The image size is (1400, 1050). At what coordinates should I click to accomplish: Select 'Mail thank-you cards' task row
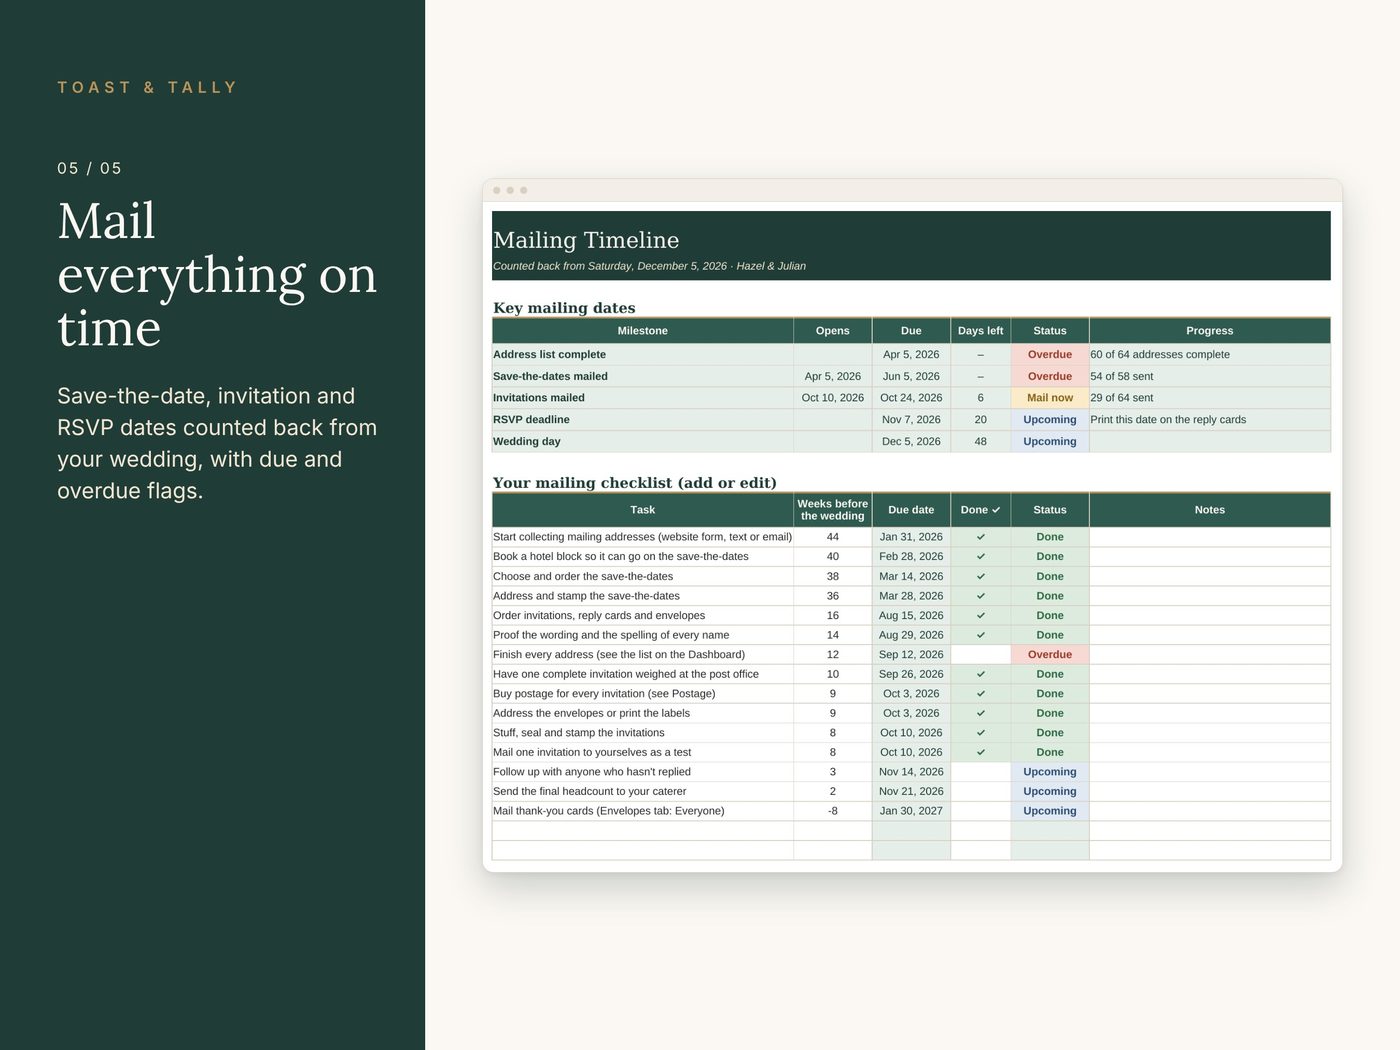tap(643, 811)
